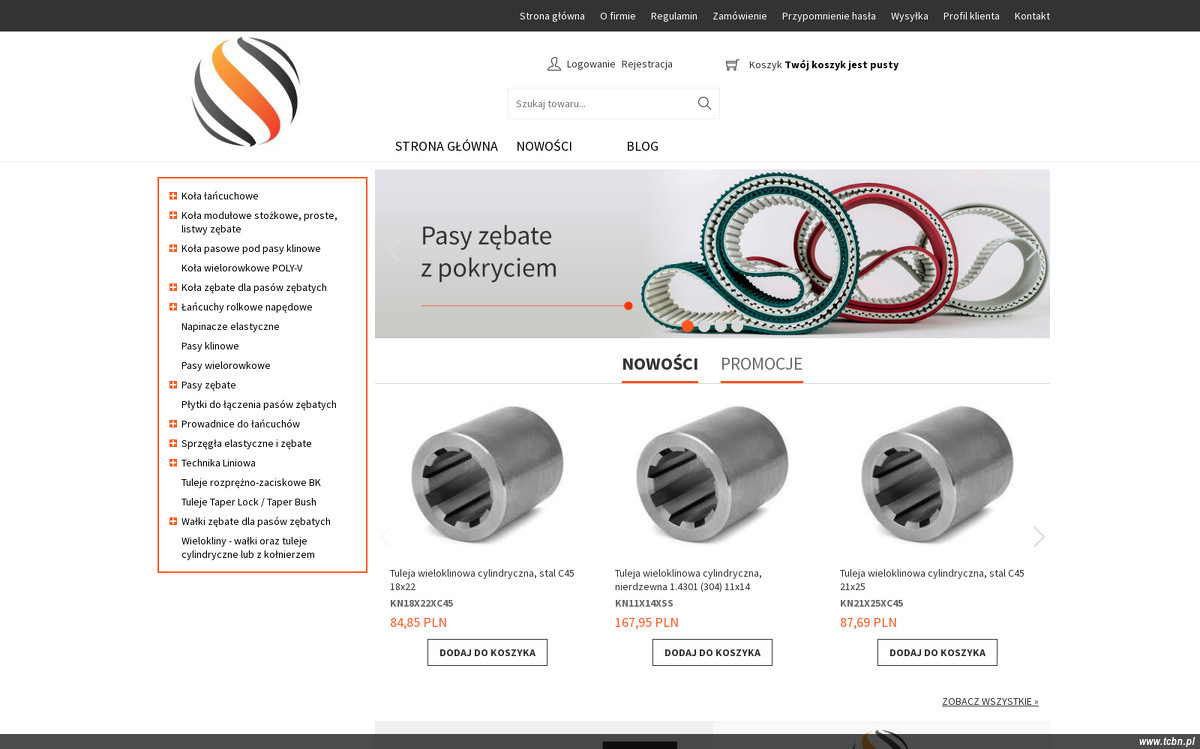Expand the Koła modułowe stożkowe category
This screenshot has width=1200, height=749.
[x=173, y=215]
